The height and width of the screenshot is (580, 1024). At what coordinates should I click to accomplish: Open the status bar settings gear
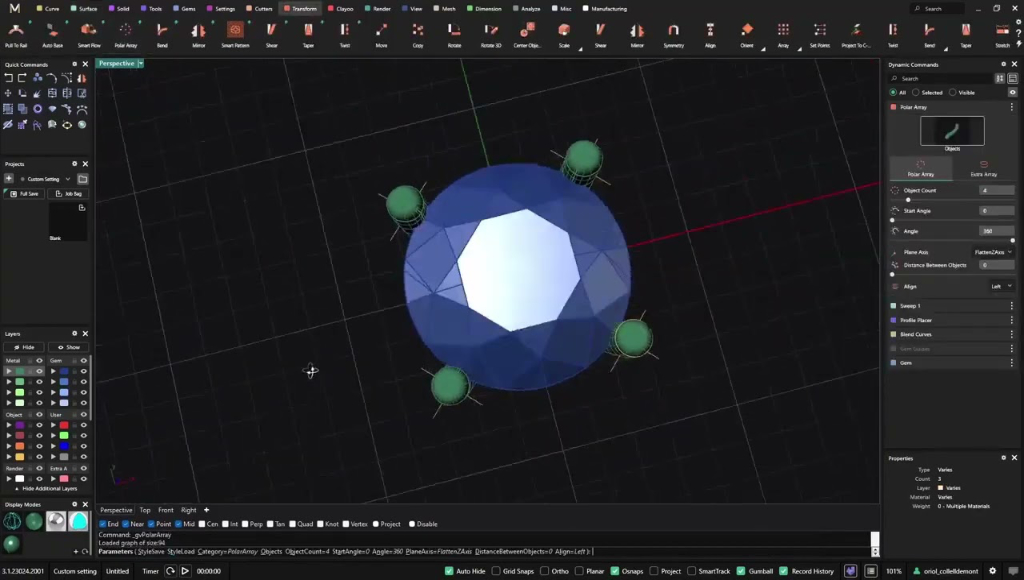coord(993,571)
